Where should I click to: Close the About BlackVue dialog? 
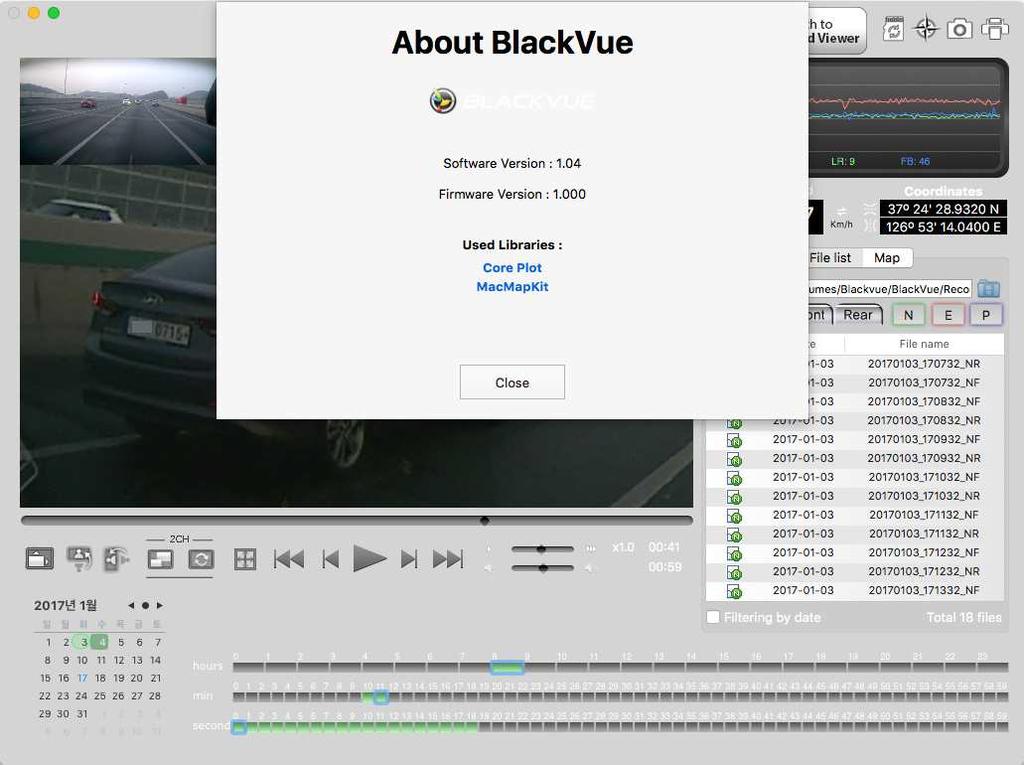pyautogui.click(x=512, y=382)
